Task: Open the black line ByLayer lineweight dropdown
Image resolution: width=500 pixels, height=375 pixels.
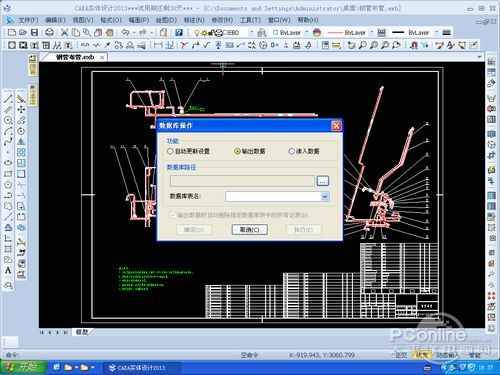Action: (436, 33)
